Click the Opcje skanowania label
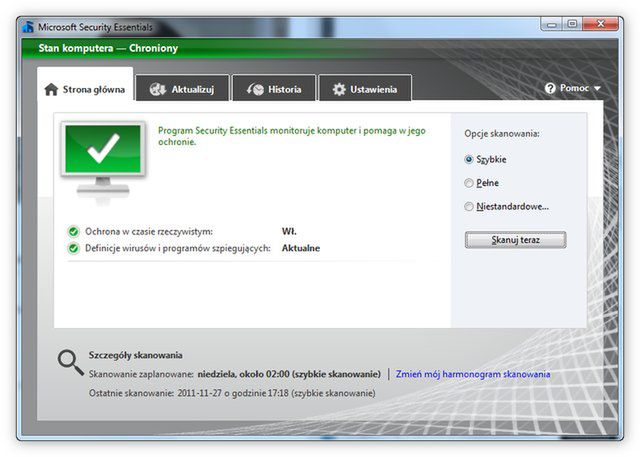The height and width of the screenshot is (457, 640). (502, 134)
